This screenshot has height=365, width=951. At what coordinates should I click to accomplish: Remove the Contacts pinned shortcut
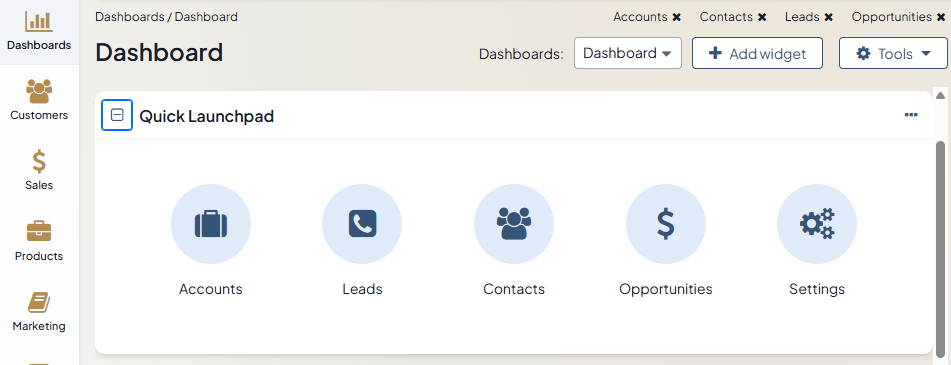[x=762, y=17]
